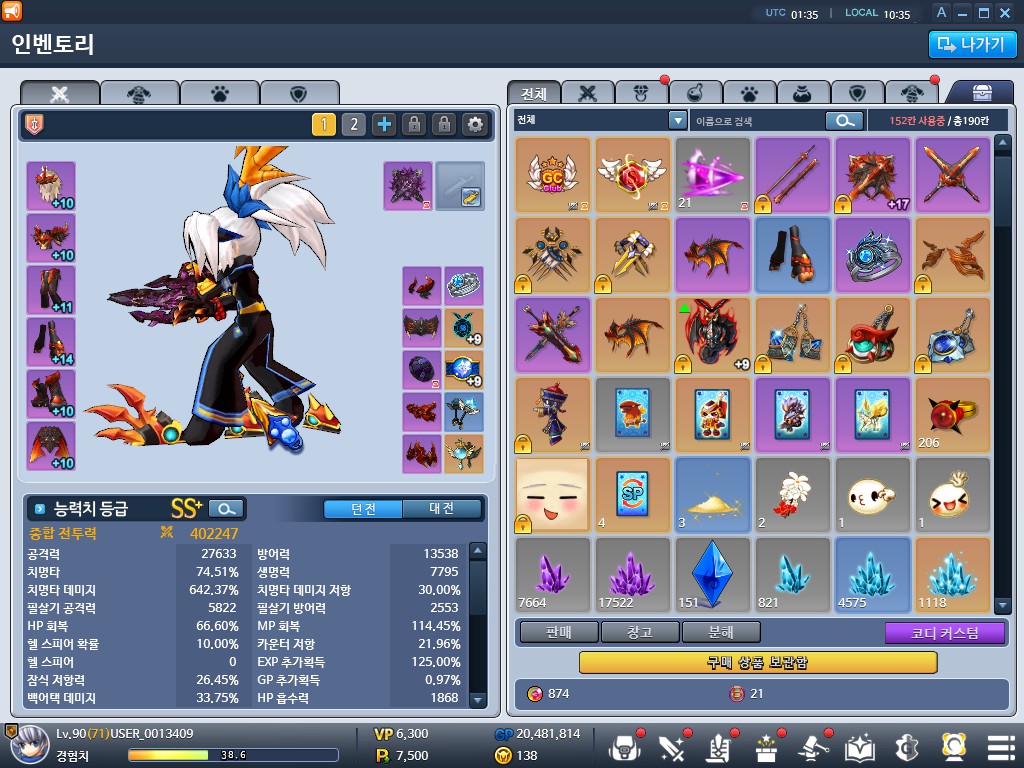This screenshot has width=1024, height=768.
Task: Click the empty sub-weapon slot
Action: pyautogui.click(x=460, y=186)
